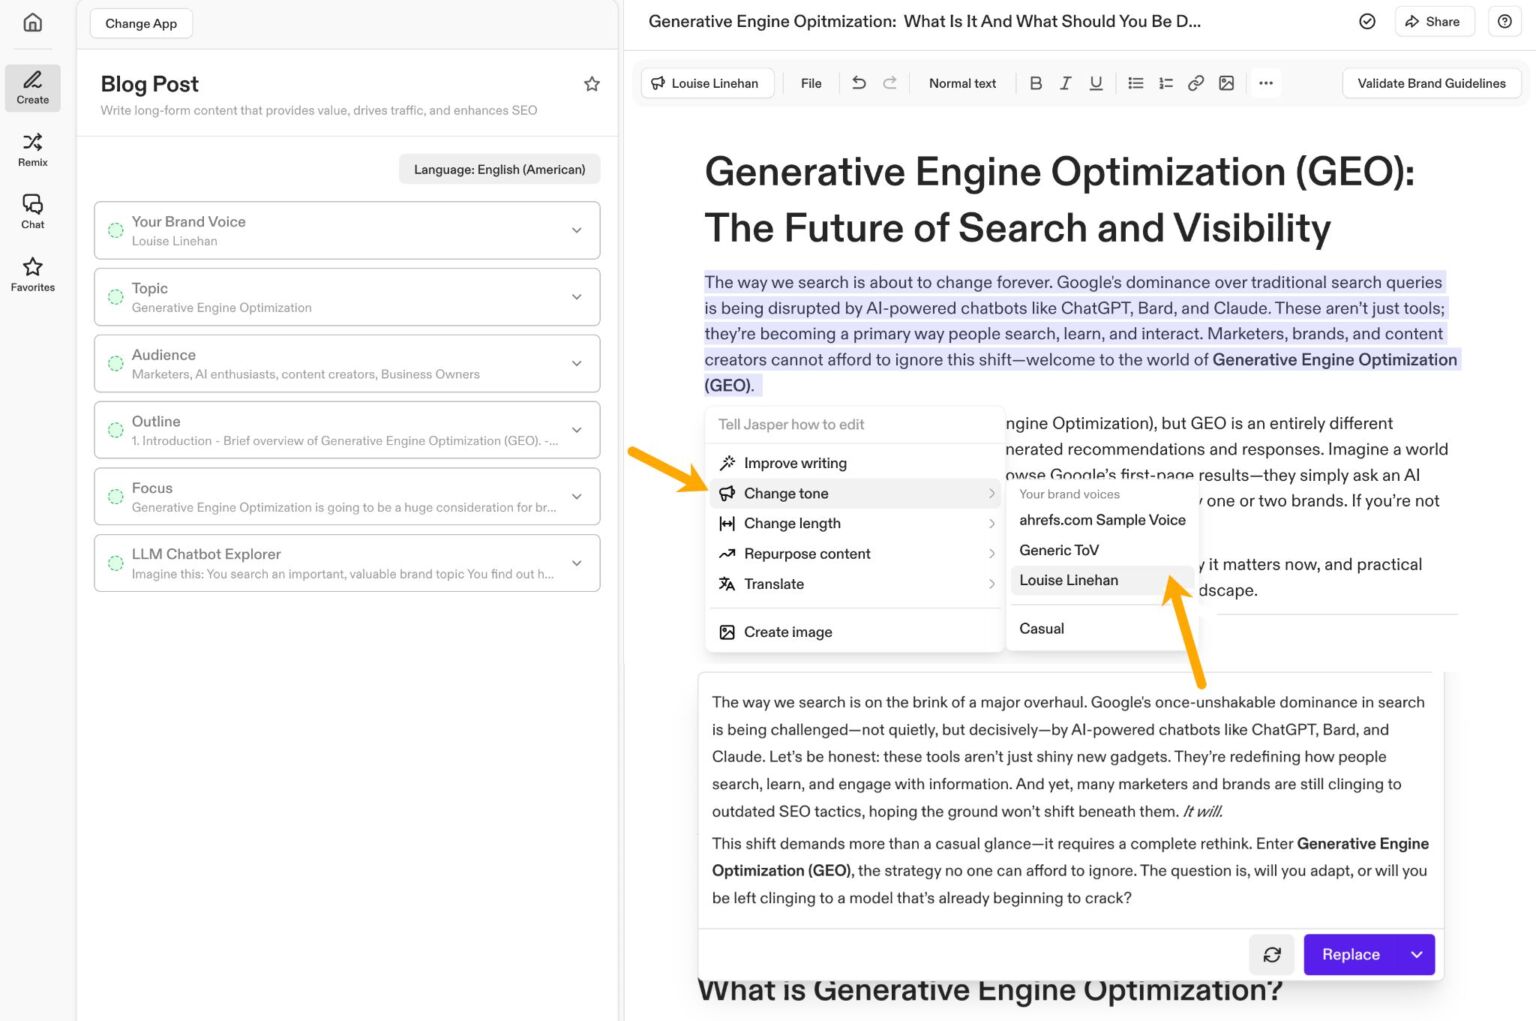
Task: Open the File menu
Action: (x=810, y=83)
